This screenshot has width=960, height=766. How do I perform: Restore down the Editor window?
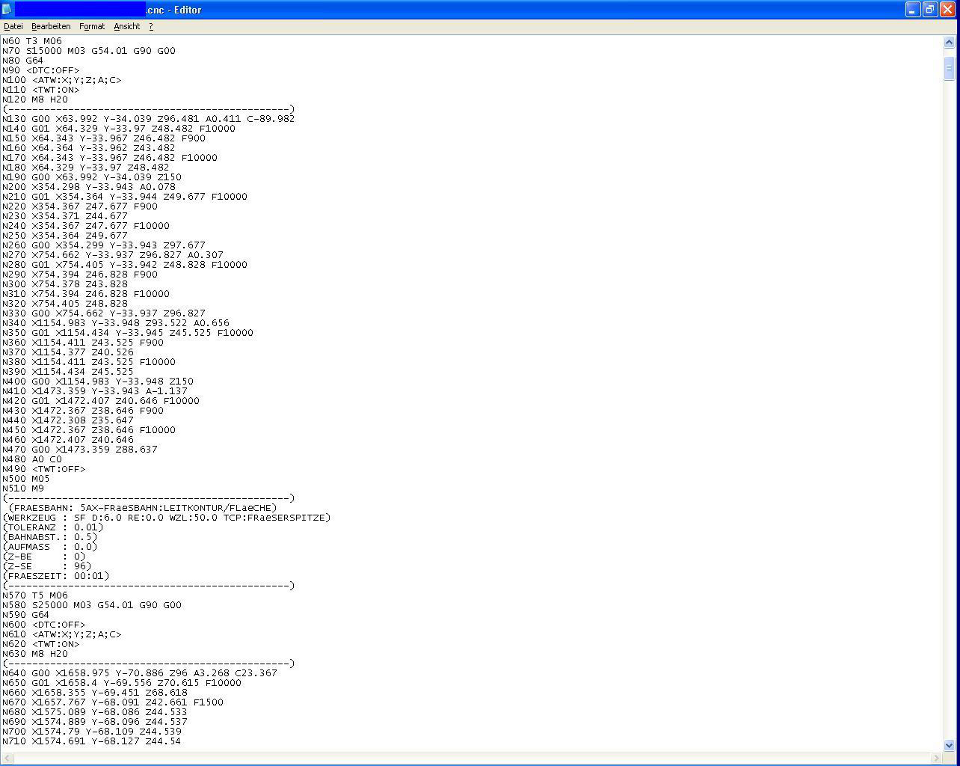coord(929,9)
